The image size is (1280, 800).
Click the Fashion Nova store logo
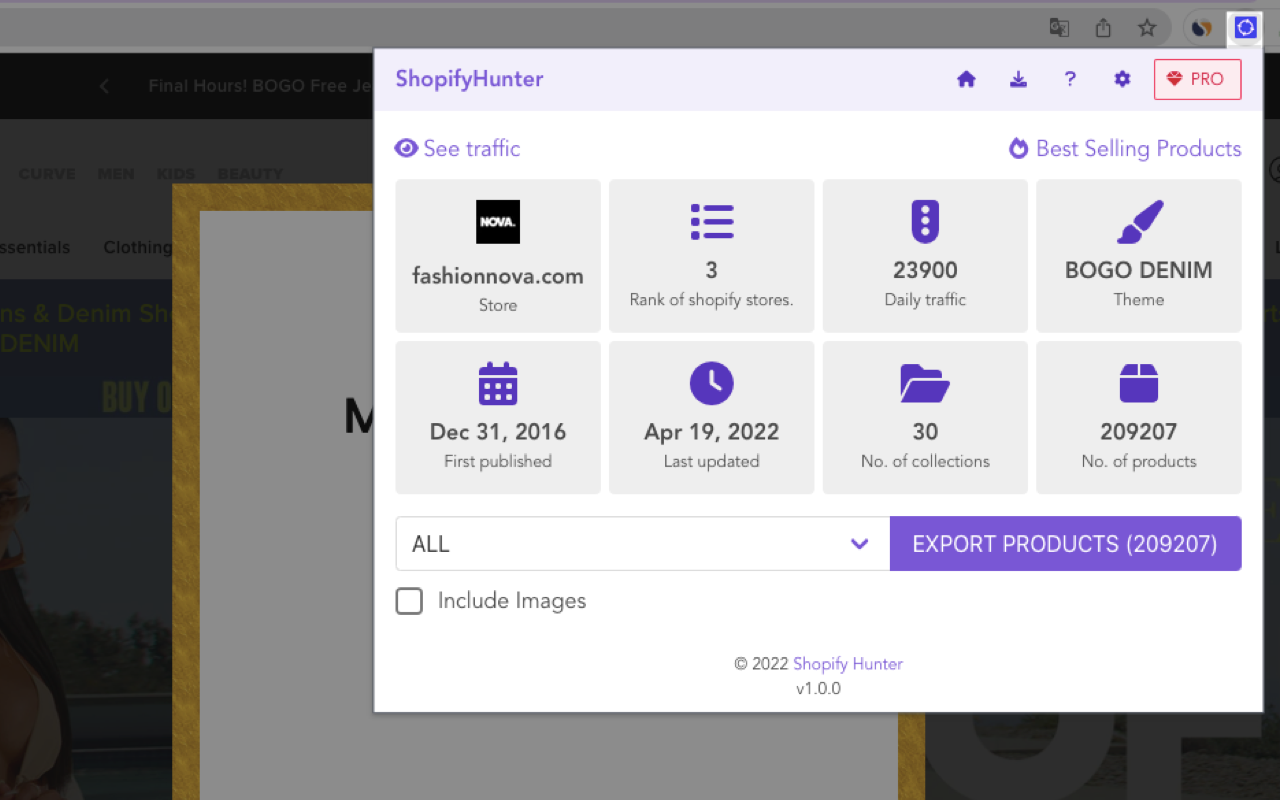(498, 222)
